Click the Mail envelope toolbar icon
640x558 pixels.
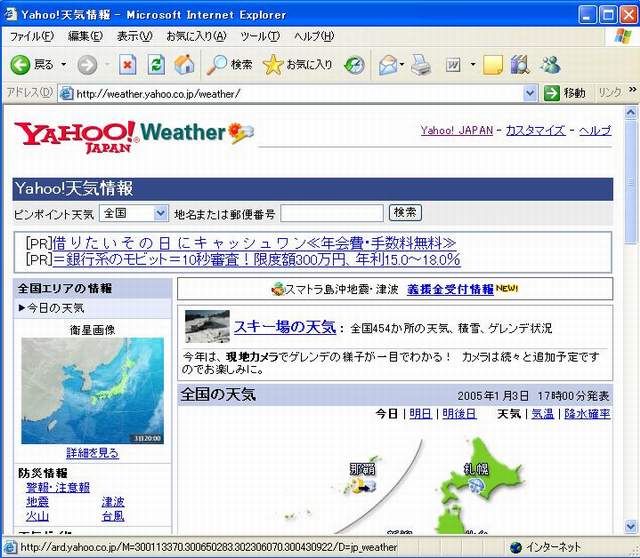(x=388, y=64)
